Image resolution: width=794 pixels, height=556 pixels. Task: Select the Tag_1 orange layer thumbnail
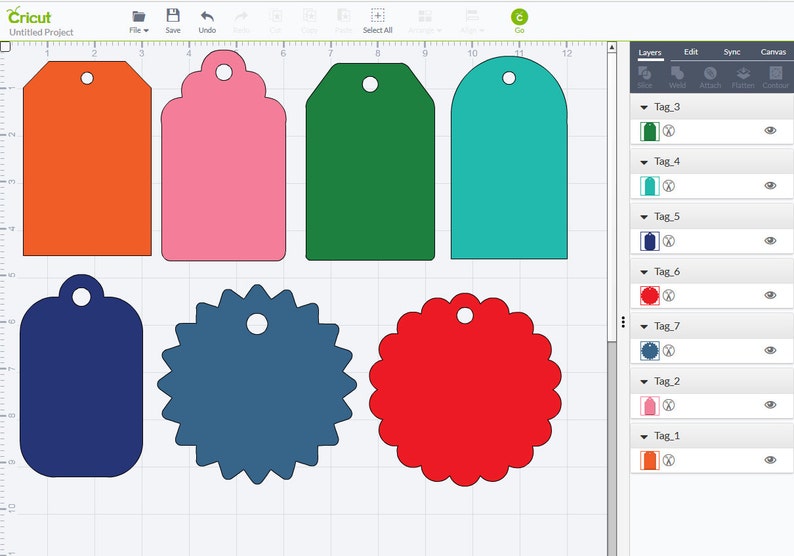tap(650, 460)
